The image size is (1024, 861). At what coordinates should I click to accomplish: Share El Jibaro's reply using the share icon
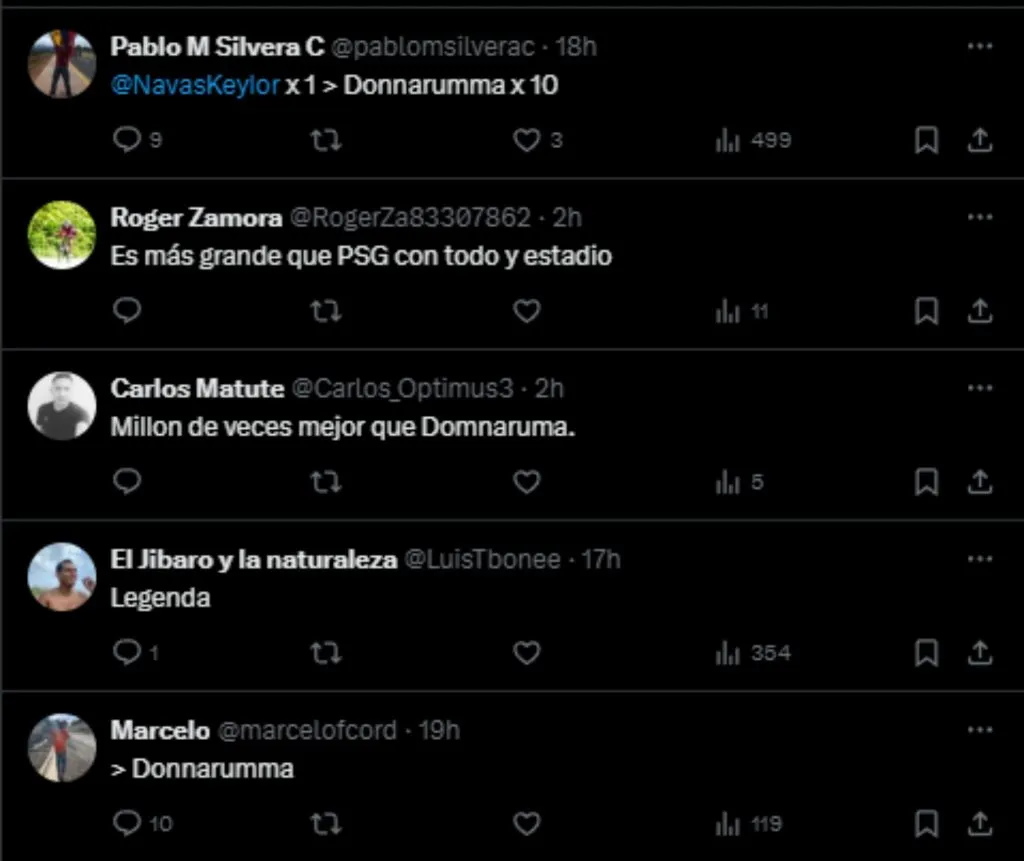[979, 652]
